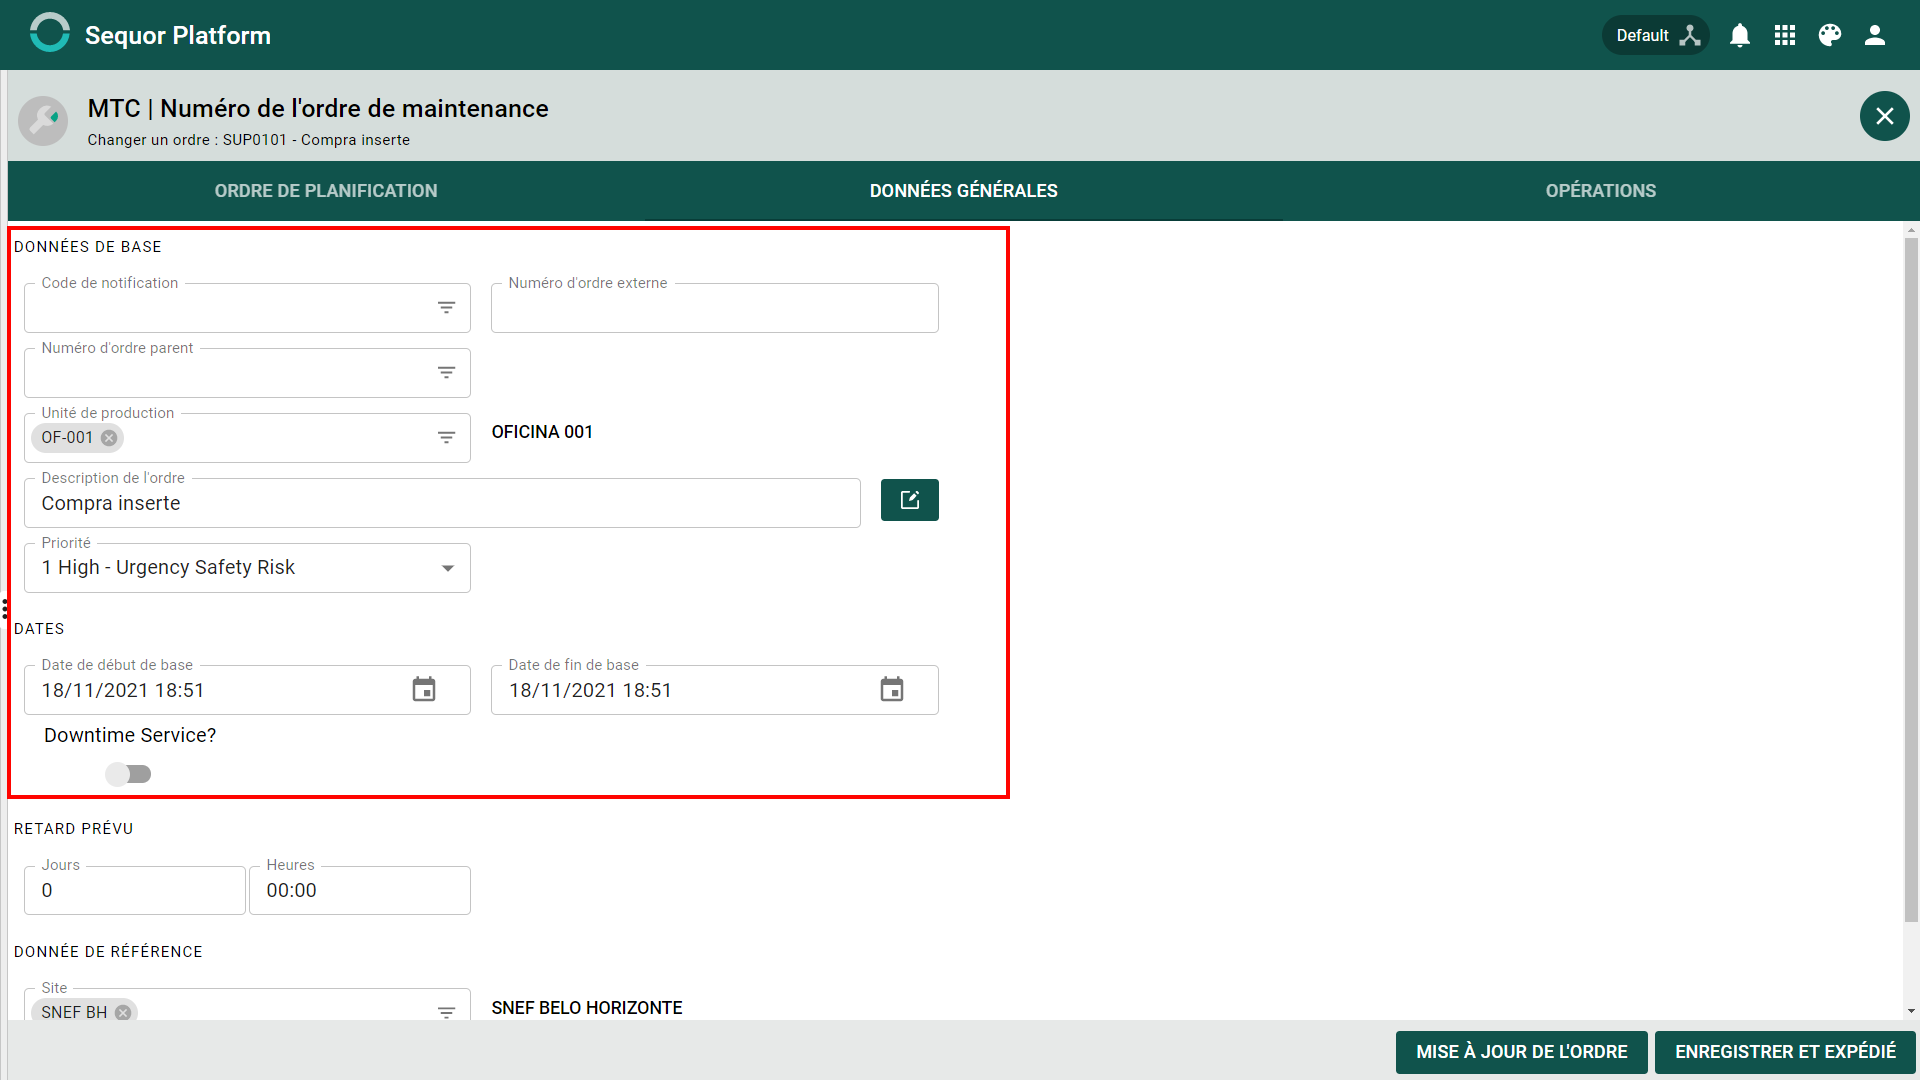This screenshot has width=1920, height=1080.
Task: Open the description editor button
Action: tap(909, 500)
